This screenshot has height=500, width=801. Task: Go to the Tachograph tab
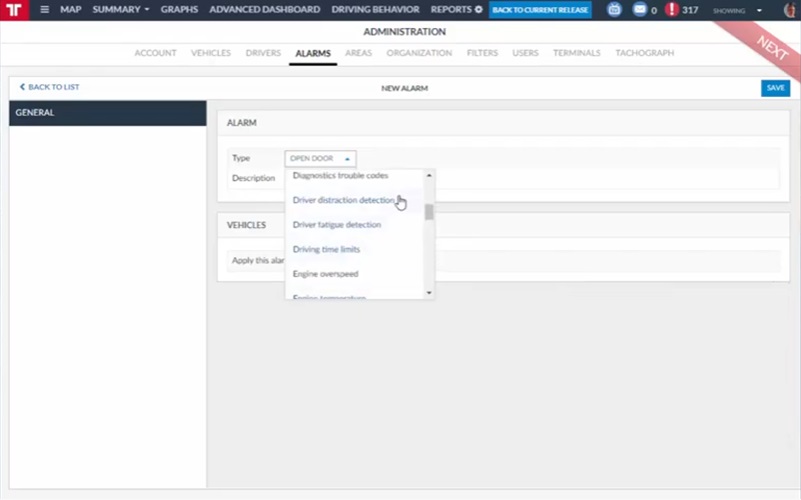[644, 53]
